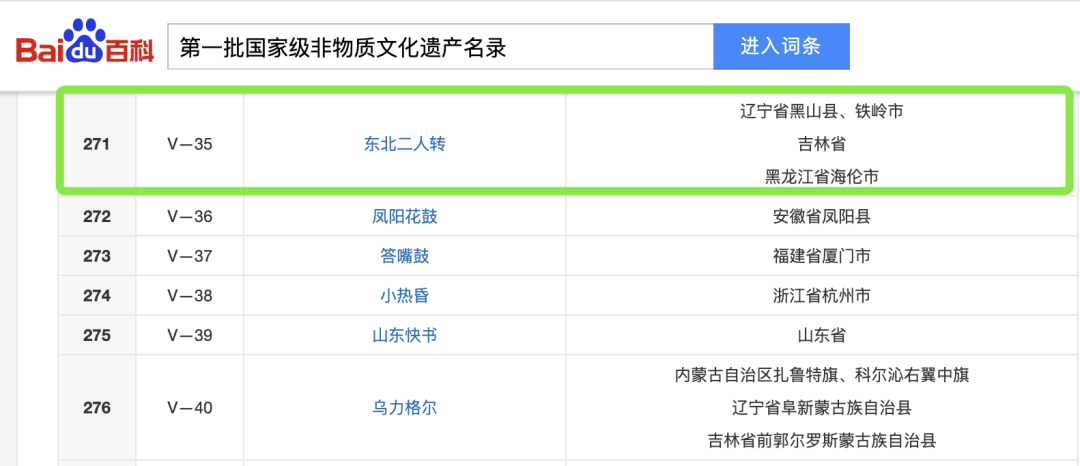Open the 东北二人转 entry link
The image size is (1080, 466).
pos(405,144)
